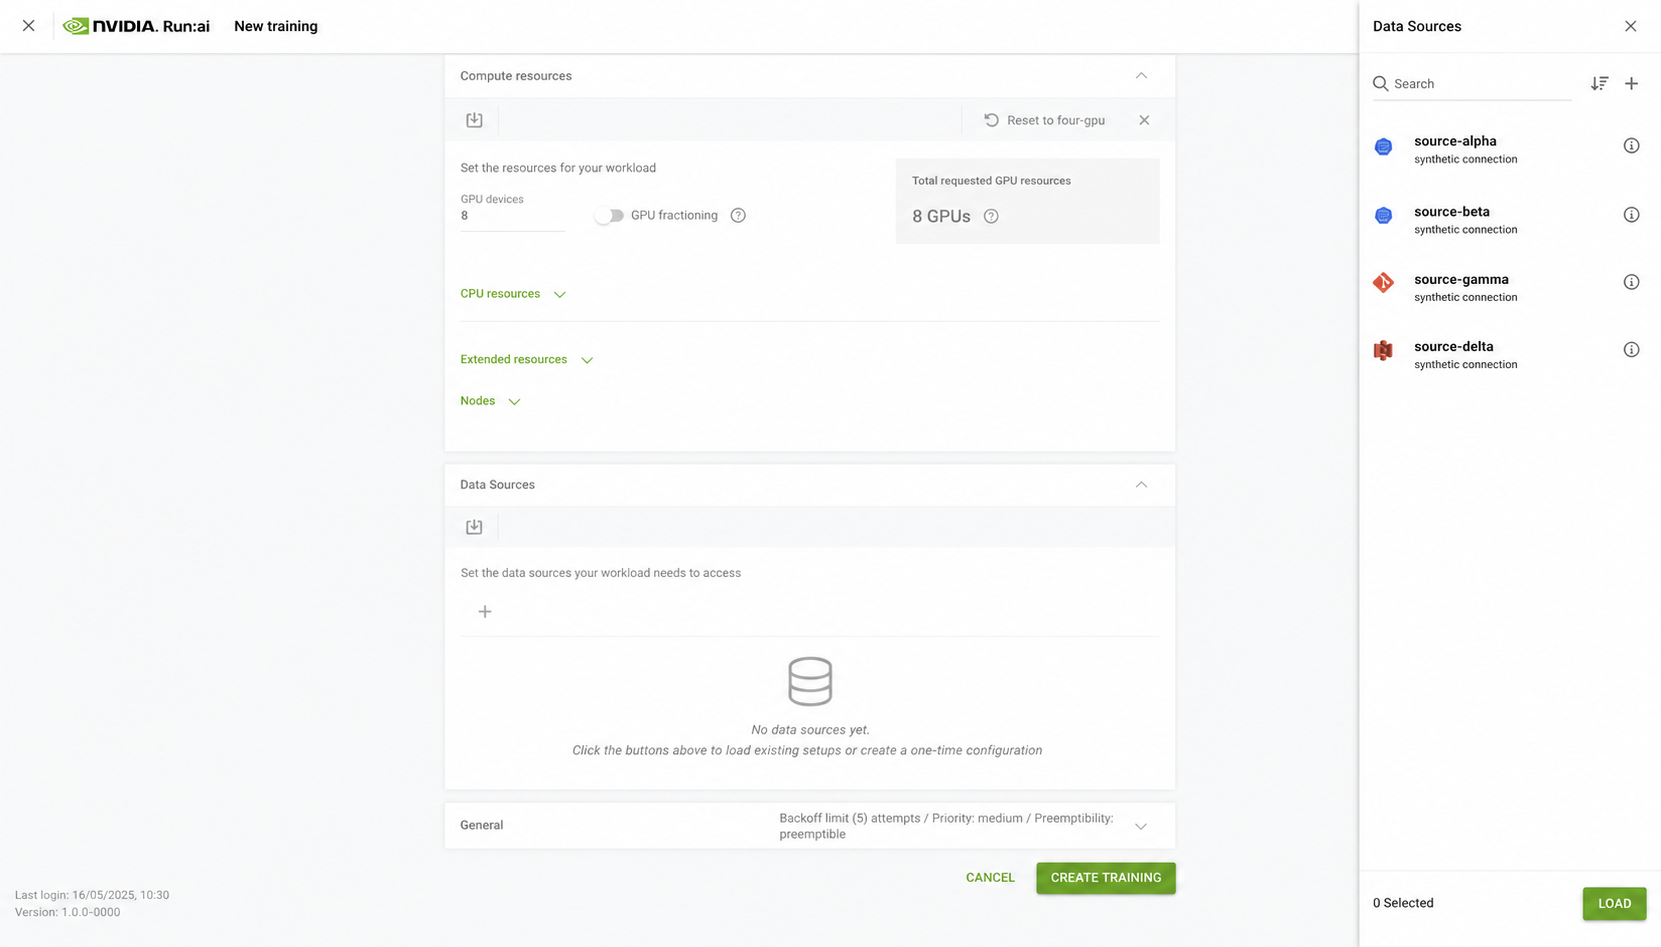The height and width of the screenshot is (947, 1661).
Task: View info for source-alpha
Action: click(1631, 146)
